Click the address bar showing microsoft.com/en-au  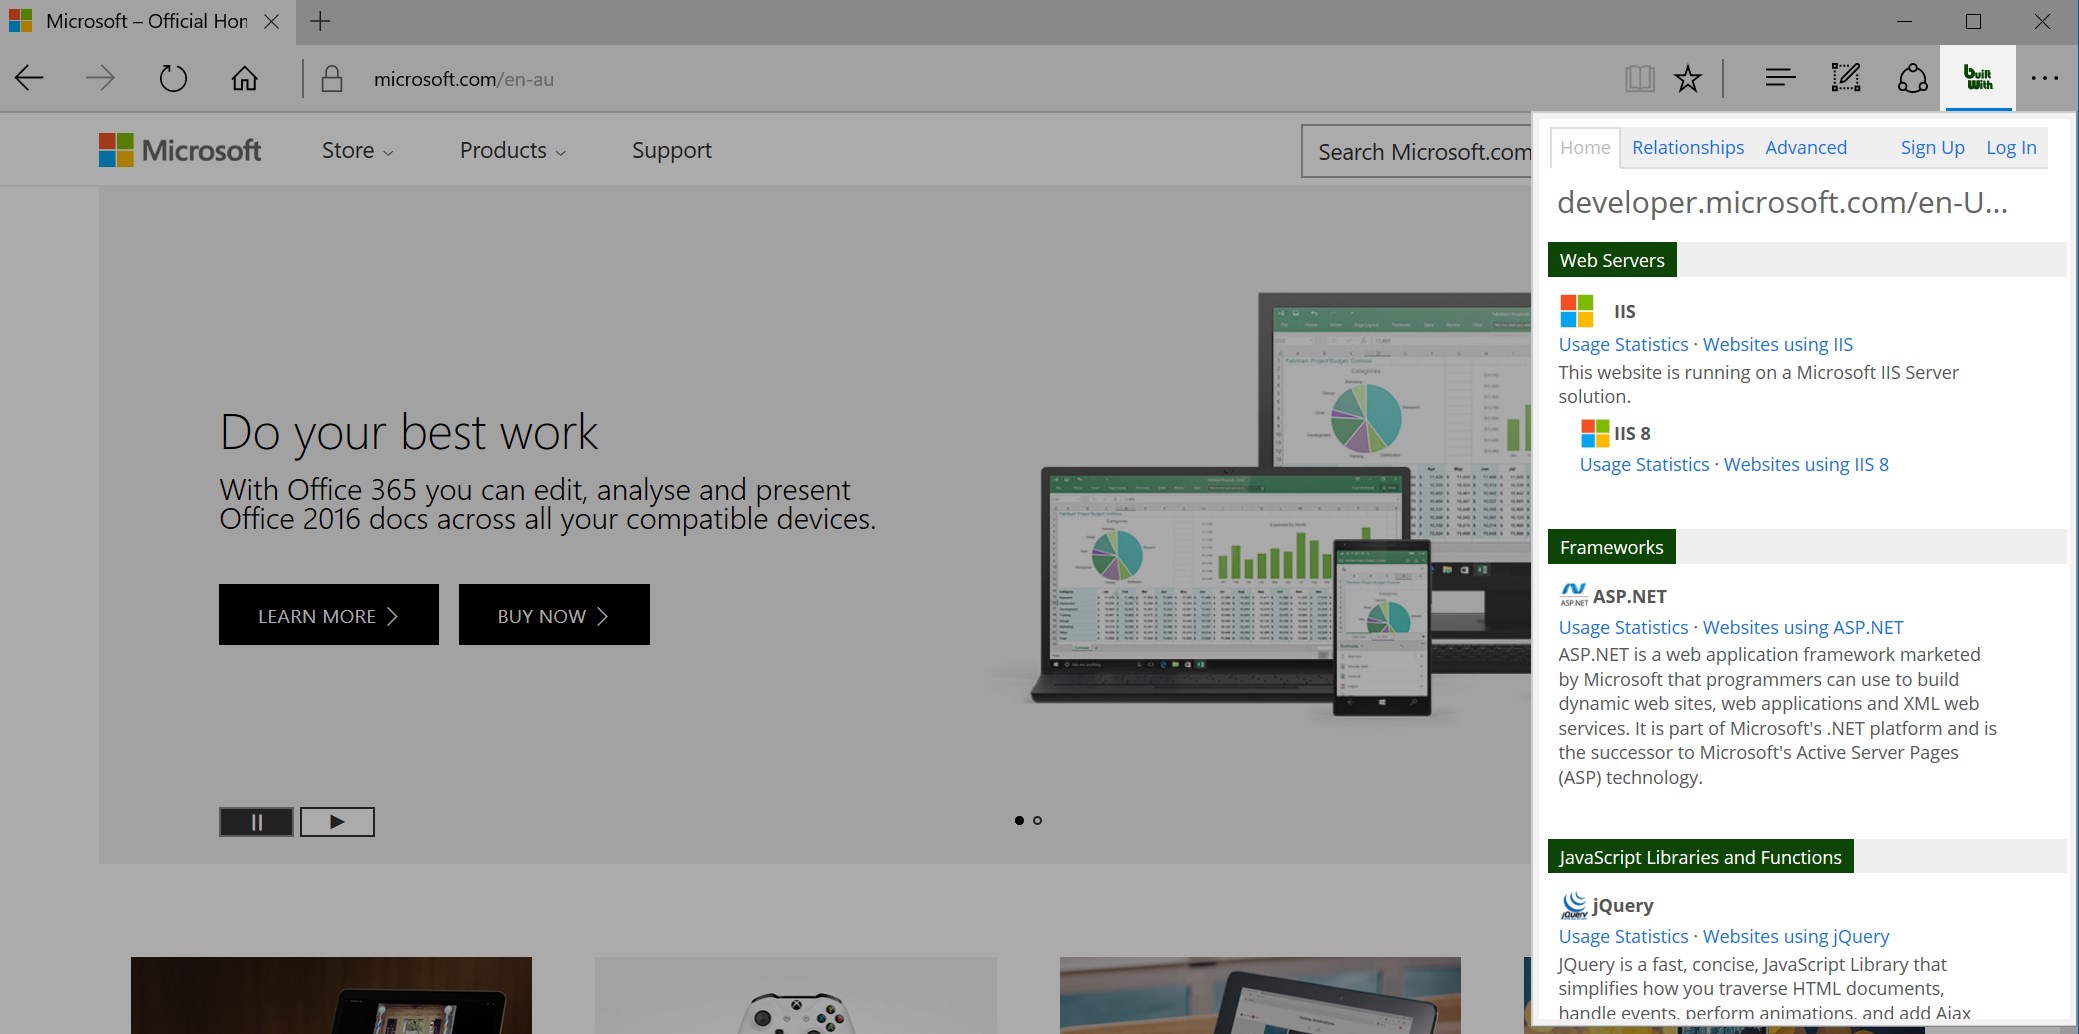463,79
